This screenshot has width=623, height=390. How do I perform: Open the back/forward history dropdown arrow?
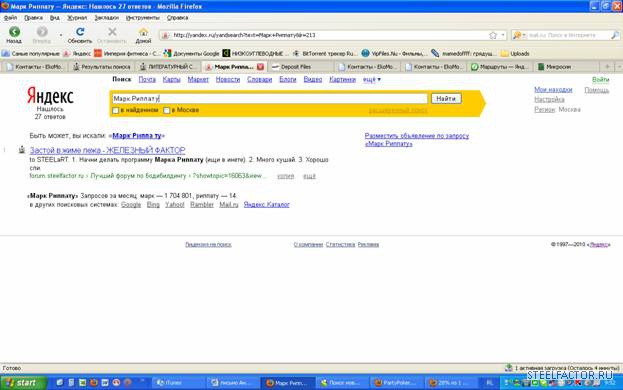tap(61, 35)
